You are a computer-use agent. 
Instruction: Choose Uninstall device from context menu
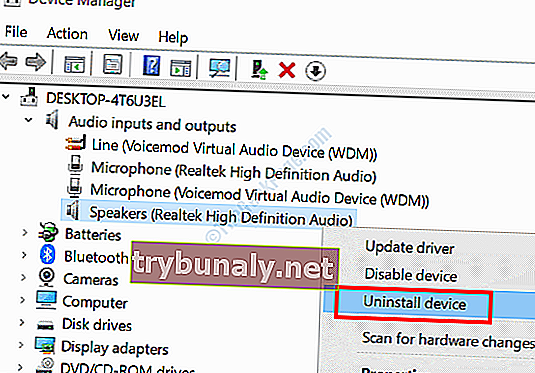point(414,303)
